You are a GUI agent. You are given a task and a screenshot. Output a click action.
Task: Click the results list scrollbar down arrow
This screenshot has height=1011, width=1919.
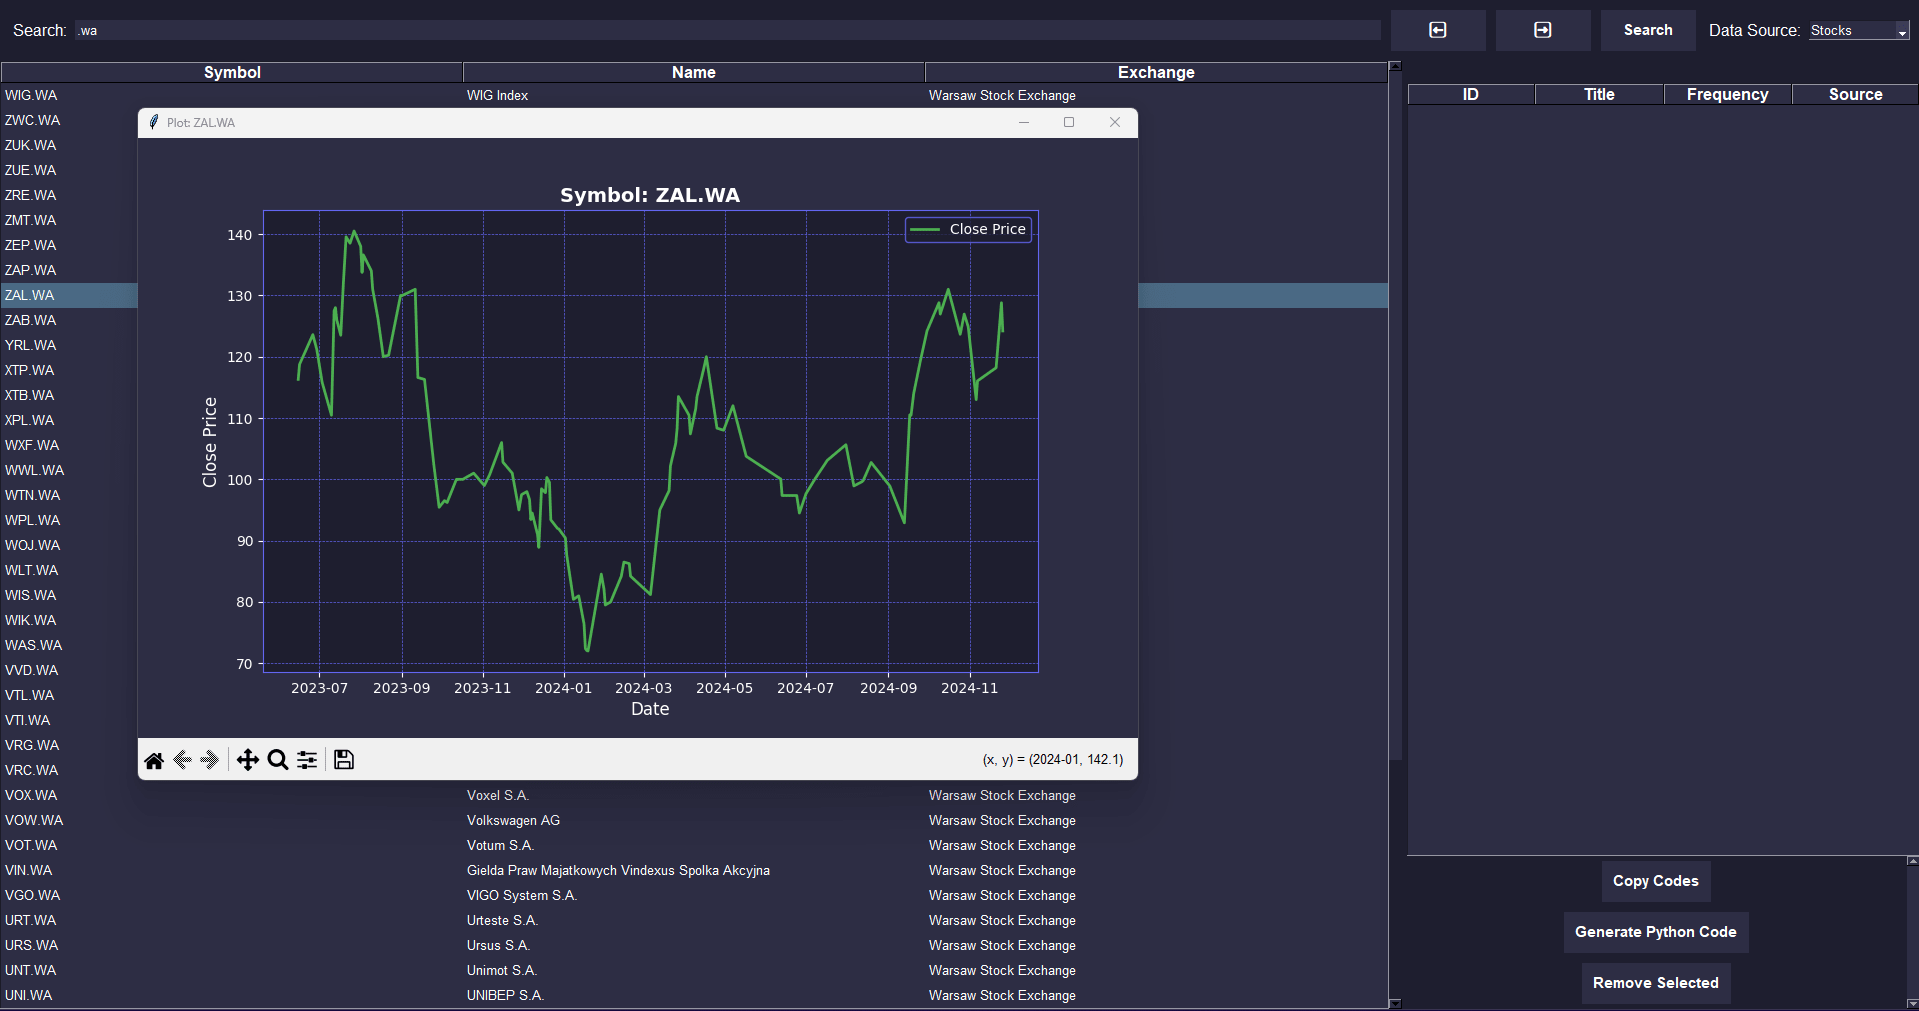pyautogui.click(x=1395, y=1003)
